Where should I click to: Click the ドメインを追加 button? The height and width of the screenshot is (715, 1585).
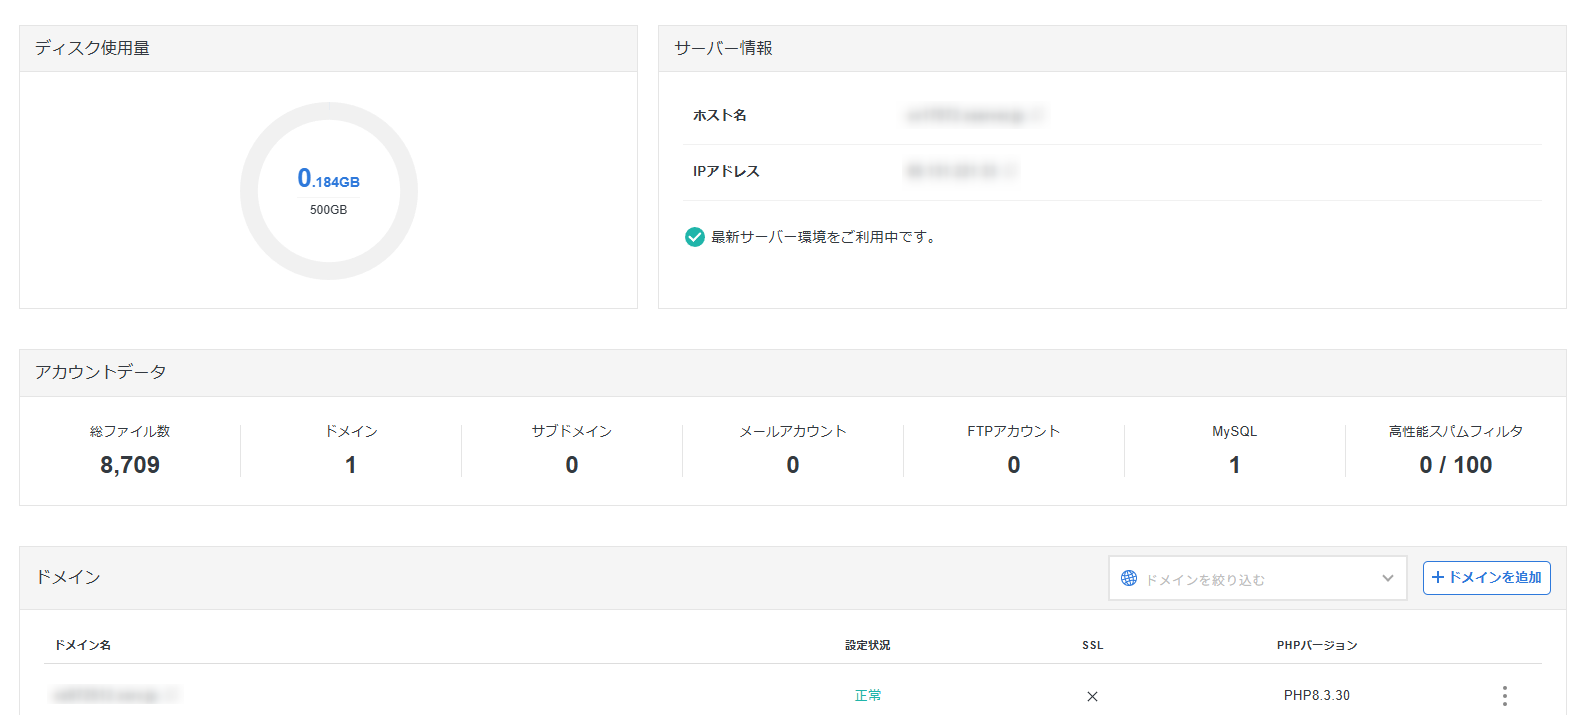tap(1486, 578)
